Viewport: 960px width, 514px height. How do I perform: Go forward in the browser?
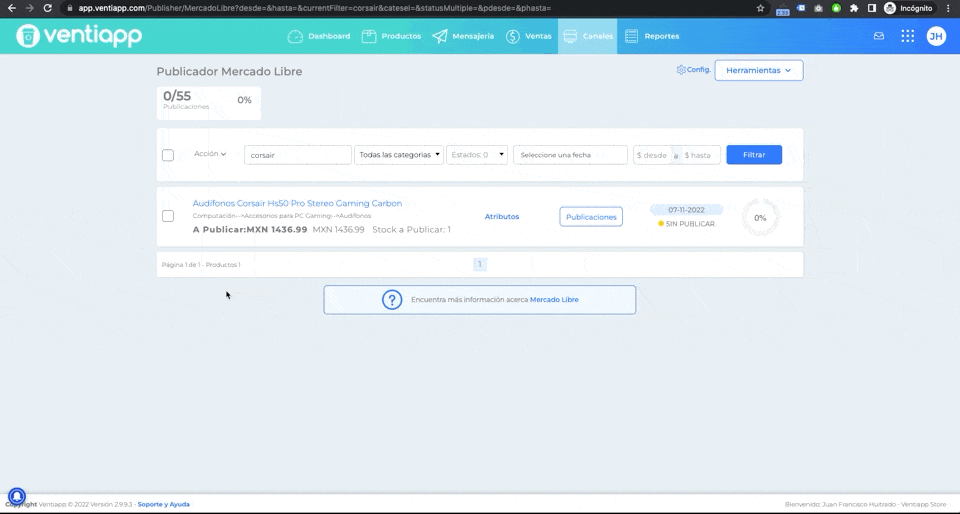(29, 8)
